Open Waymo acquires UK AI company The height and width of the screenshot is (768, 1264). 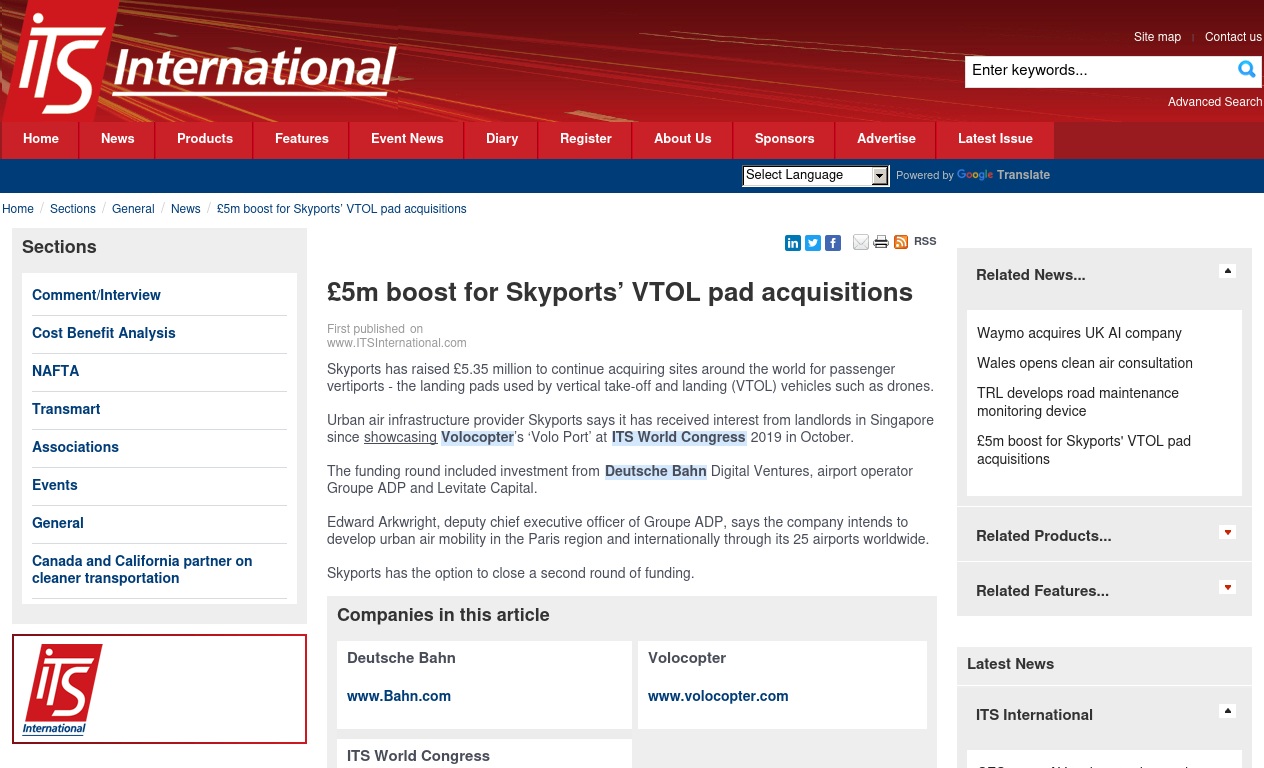[1079, 333]
